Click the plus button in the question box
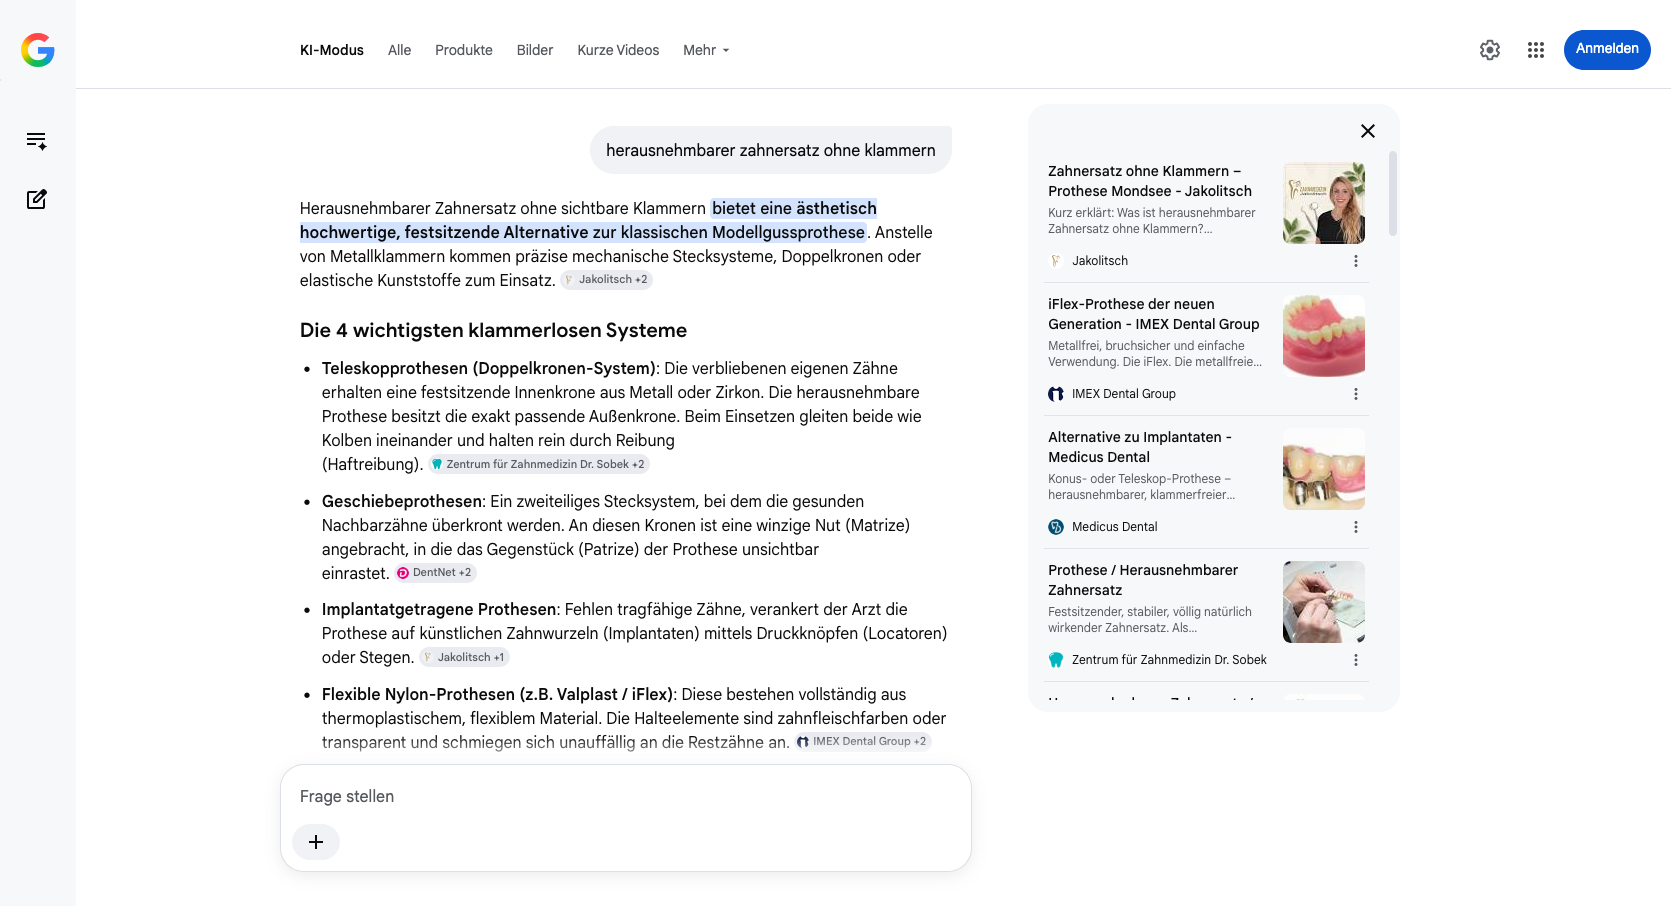 coord(316,842)
